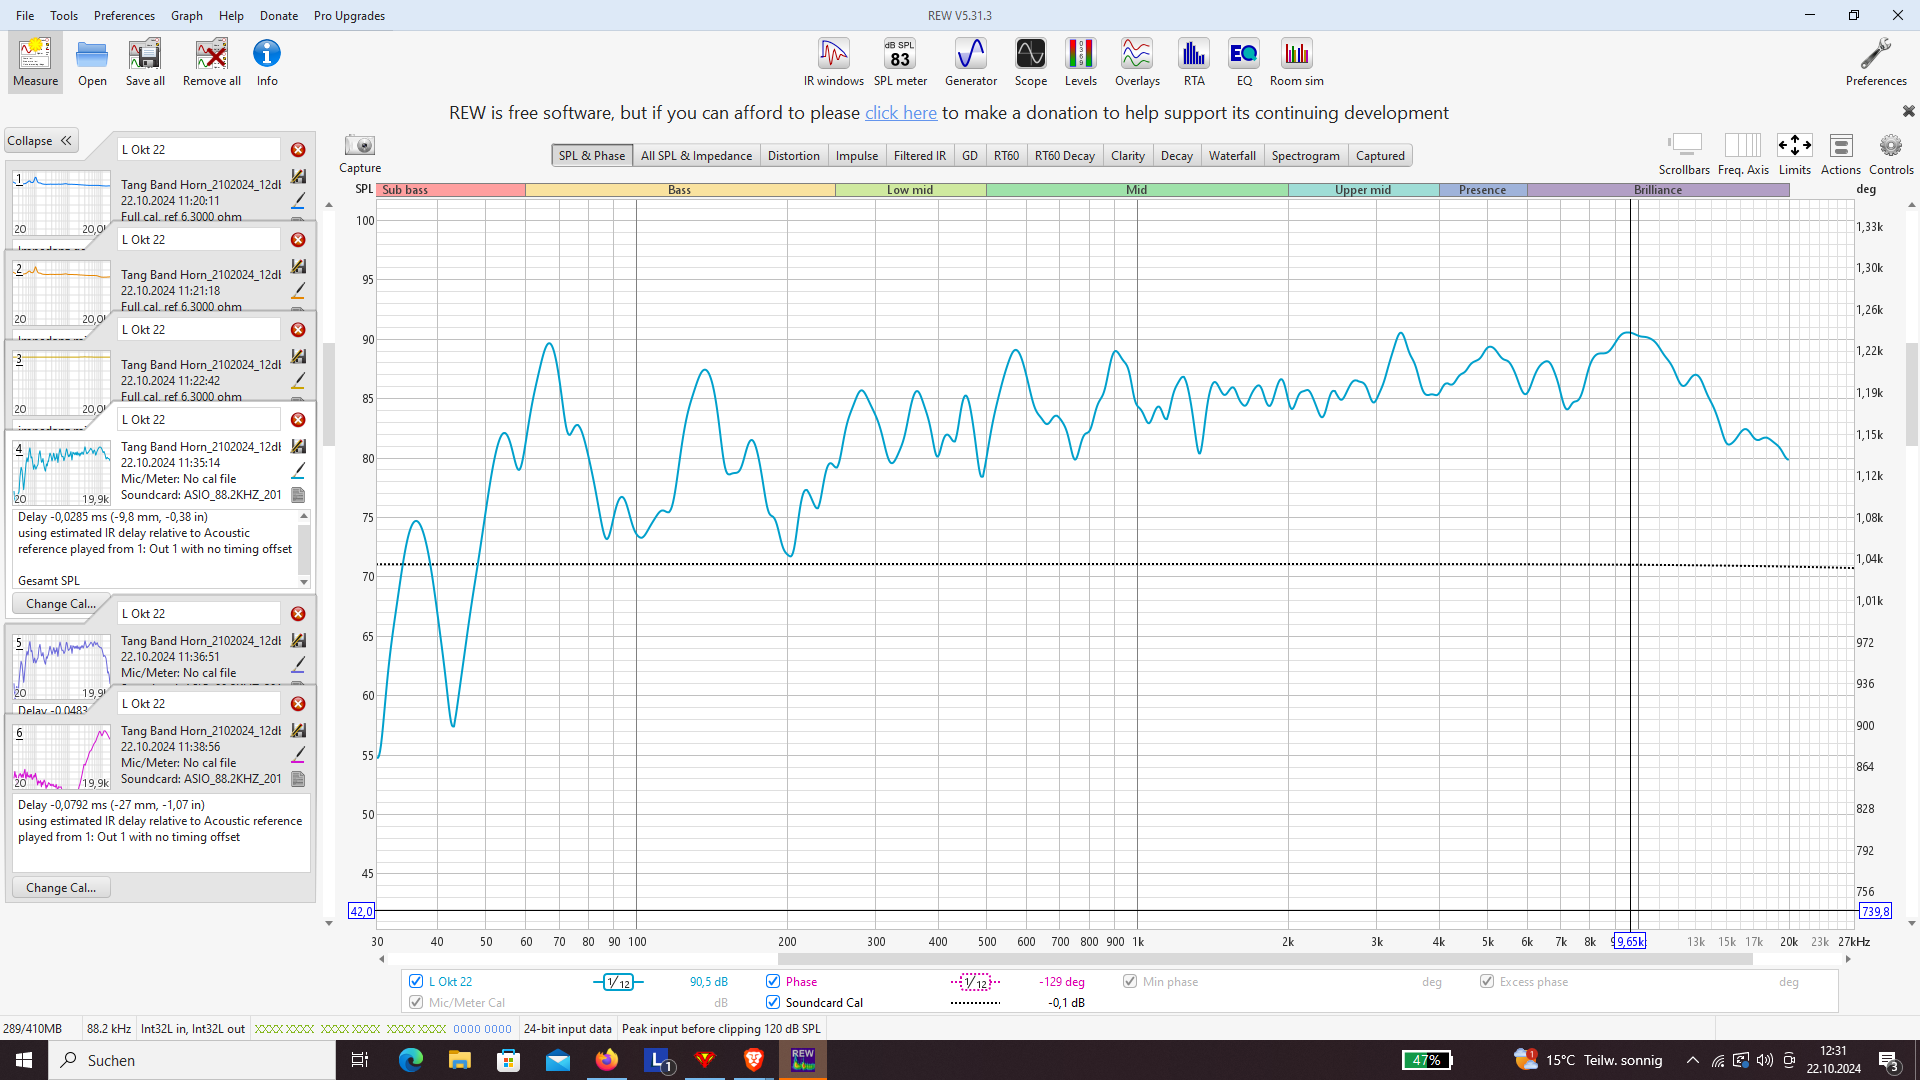Switch to the Spectrogram tab

1305,155
